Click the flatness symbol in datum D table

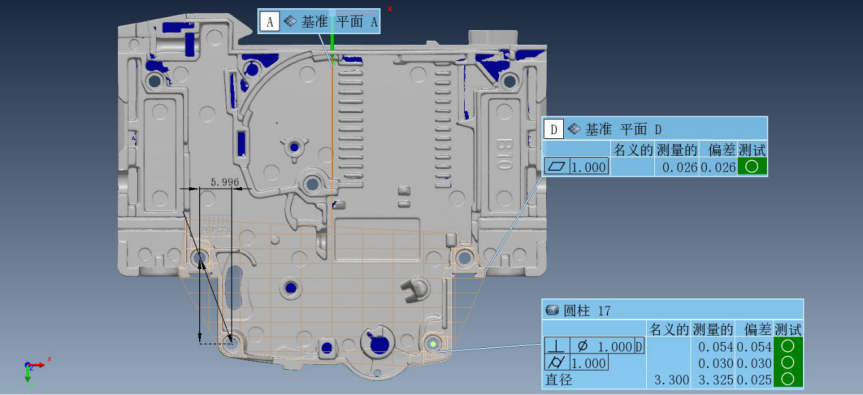click(x=556, y=167)
